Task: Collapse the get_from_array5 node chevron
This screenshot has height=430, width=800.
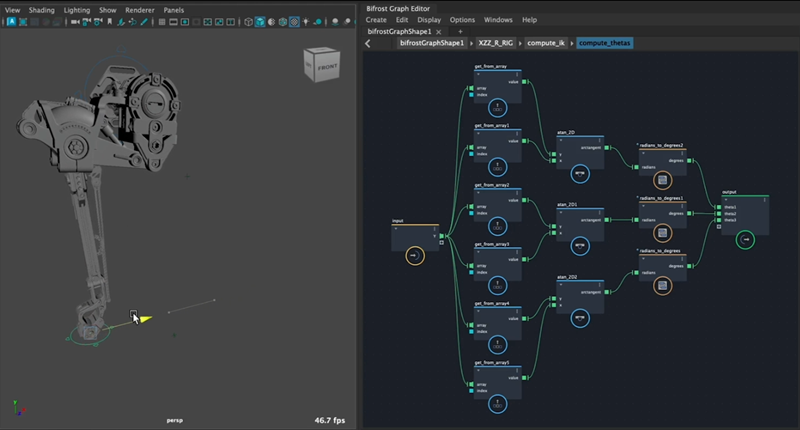Action: pyautogui.click(x=478, y=370)
